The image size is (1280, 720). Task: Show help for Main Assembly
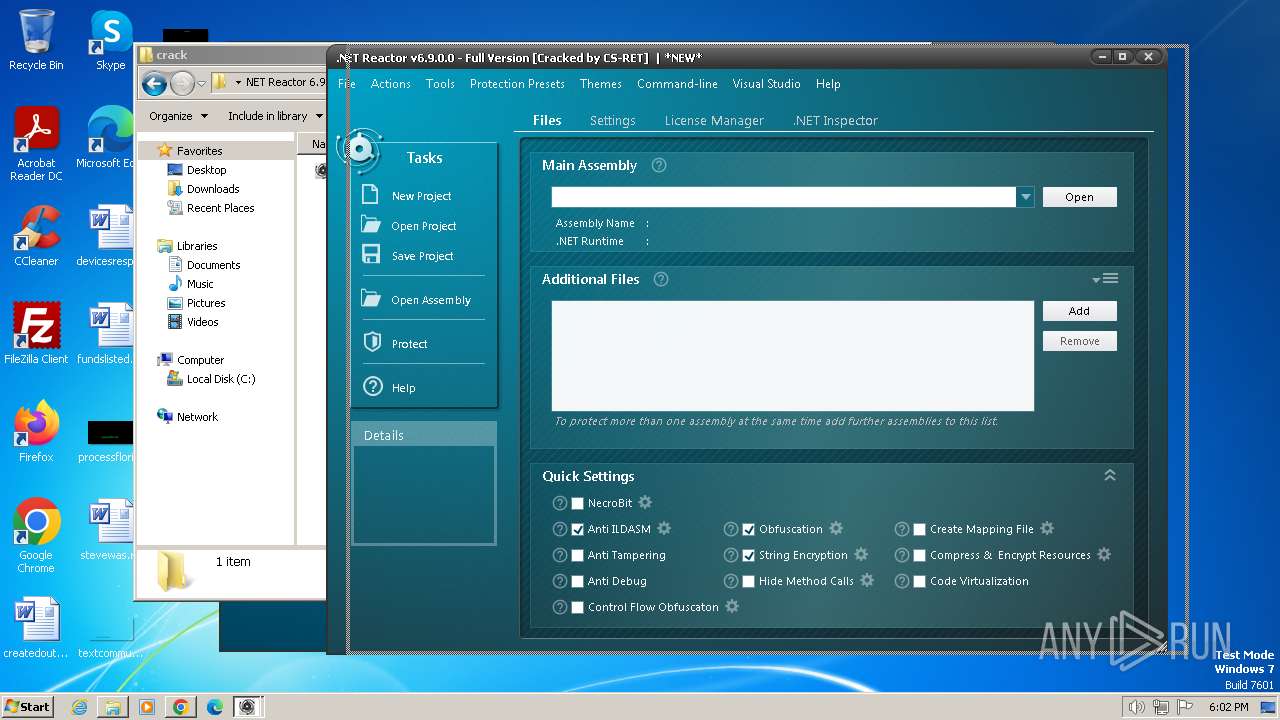click(x=659, y=165)
